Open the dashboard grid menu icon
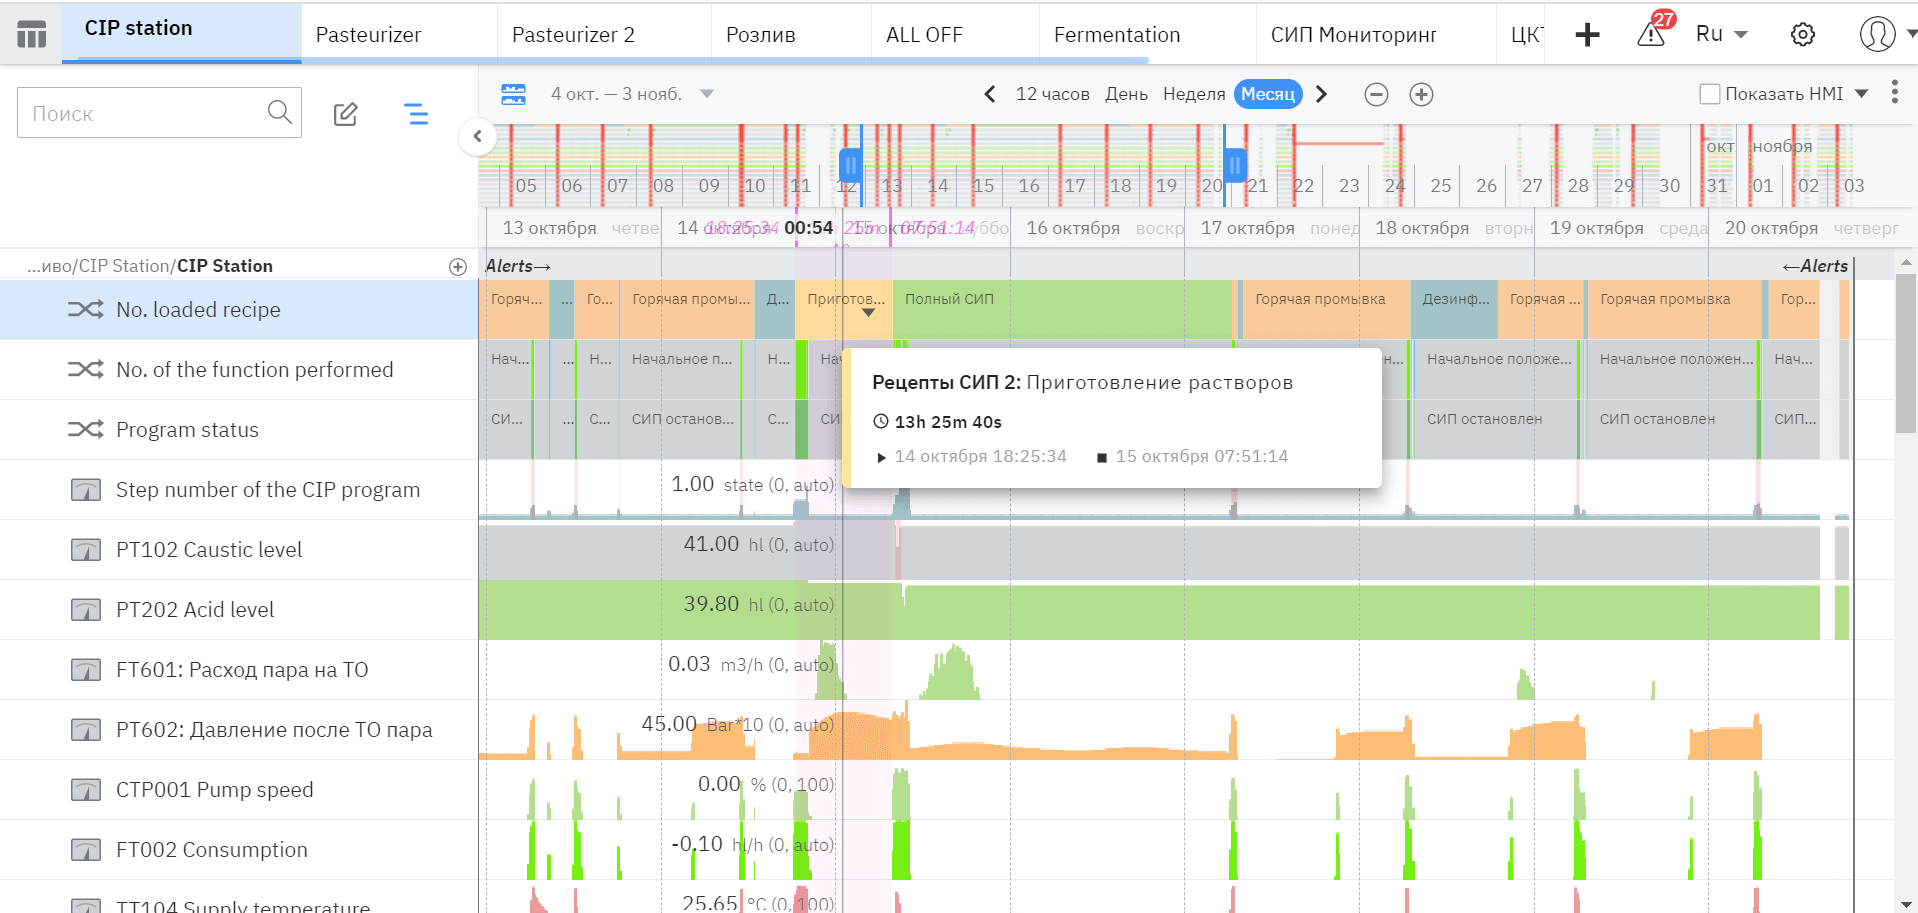 click(31, 35)
